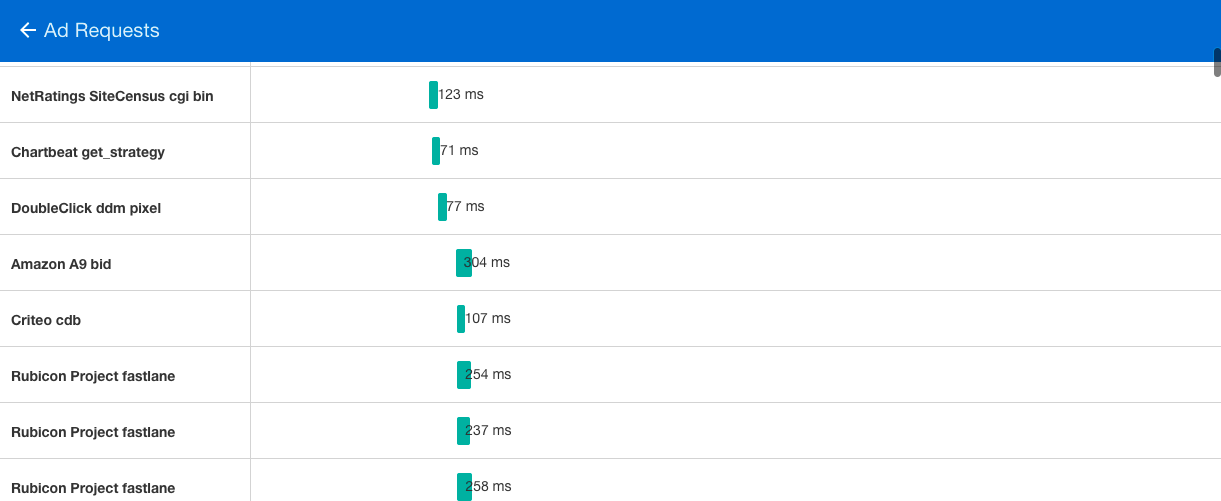Click the 71 ms timing bar
This screenshot has width=1221, height=501.
click(x=436, y=151)
